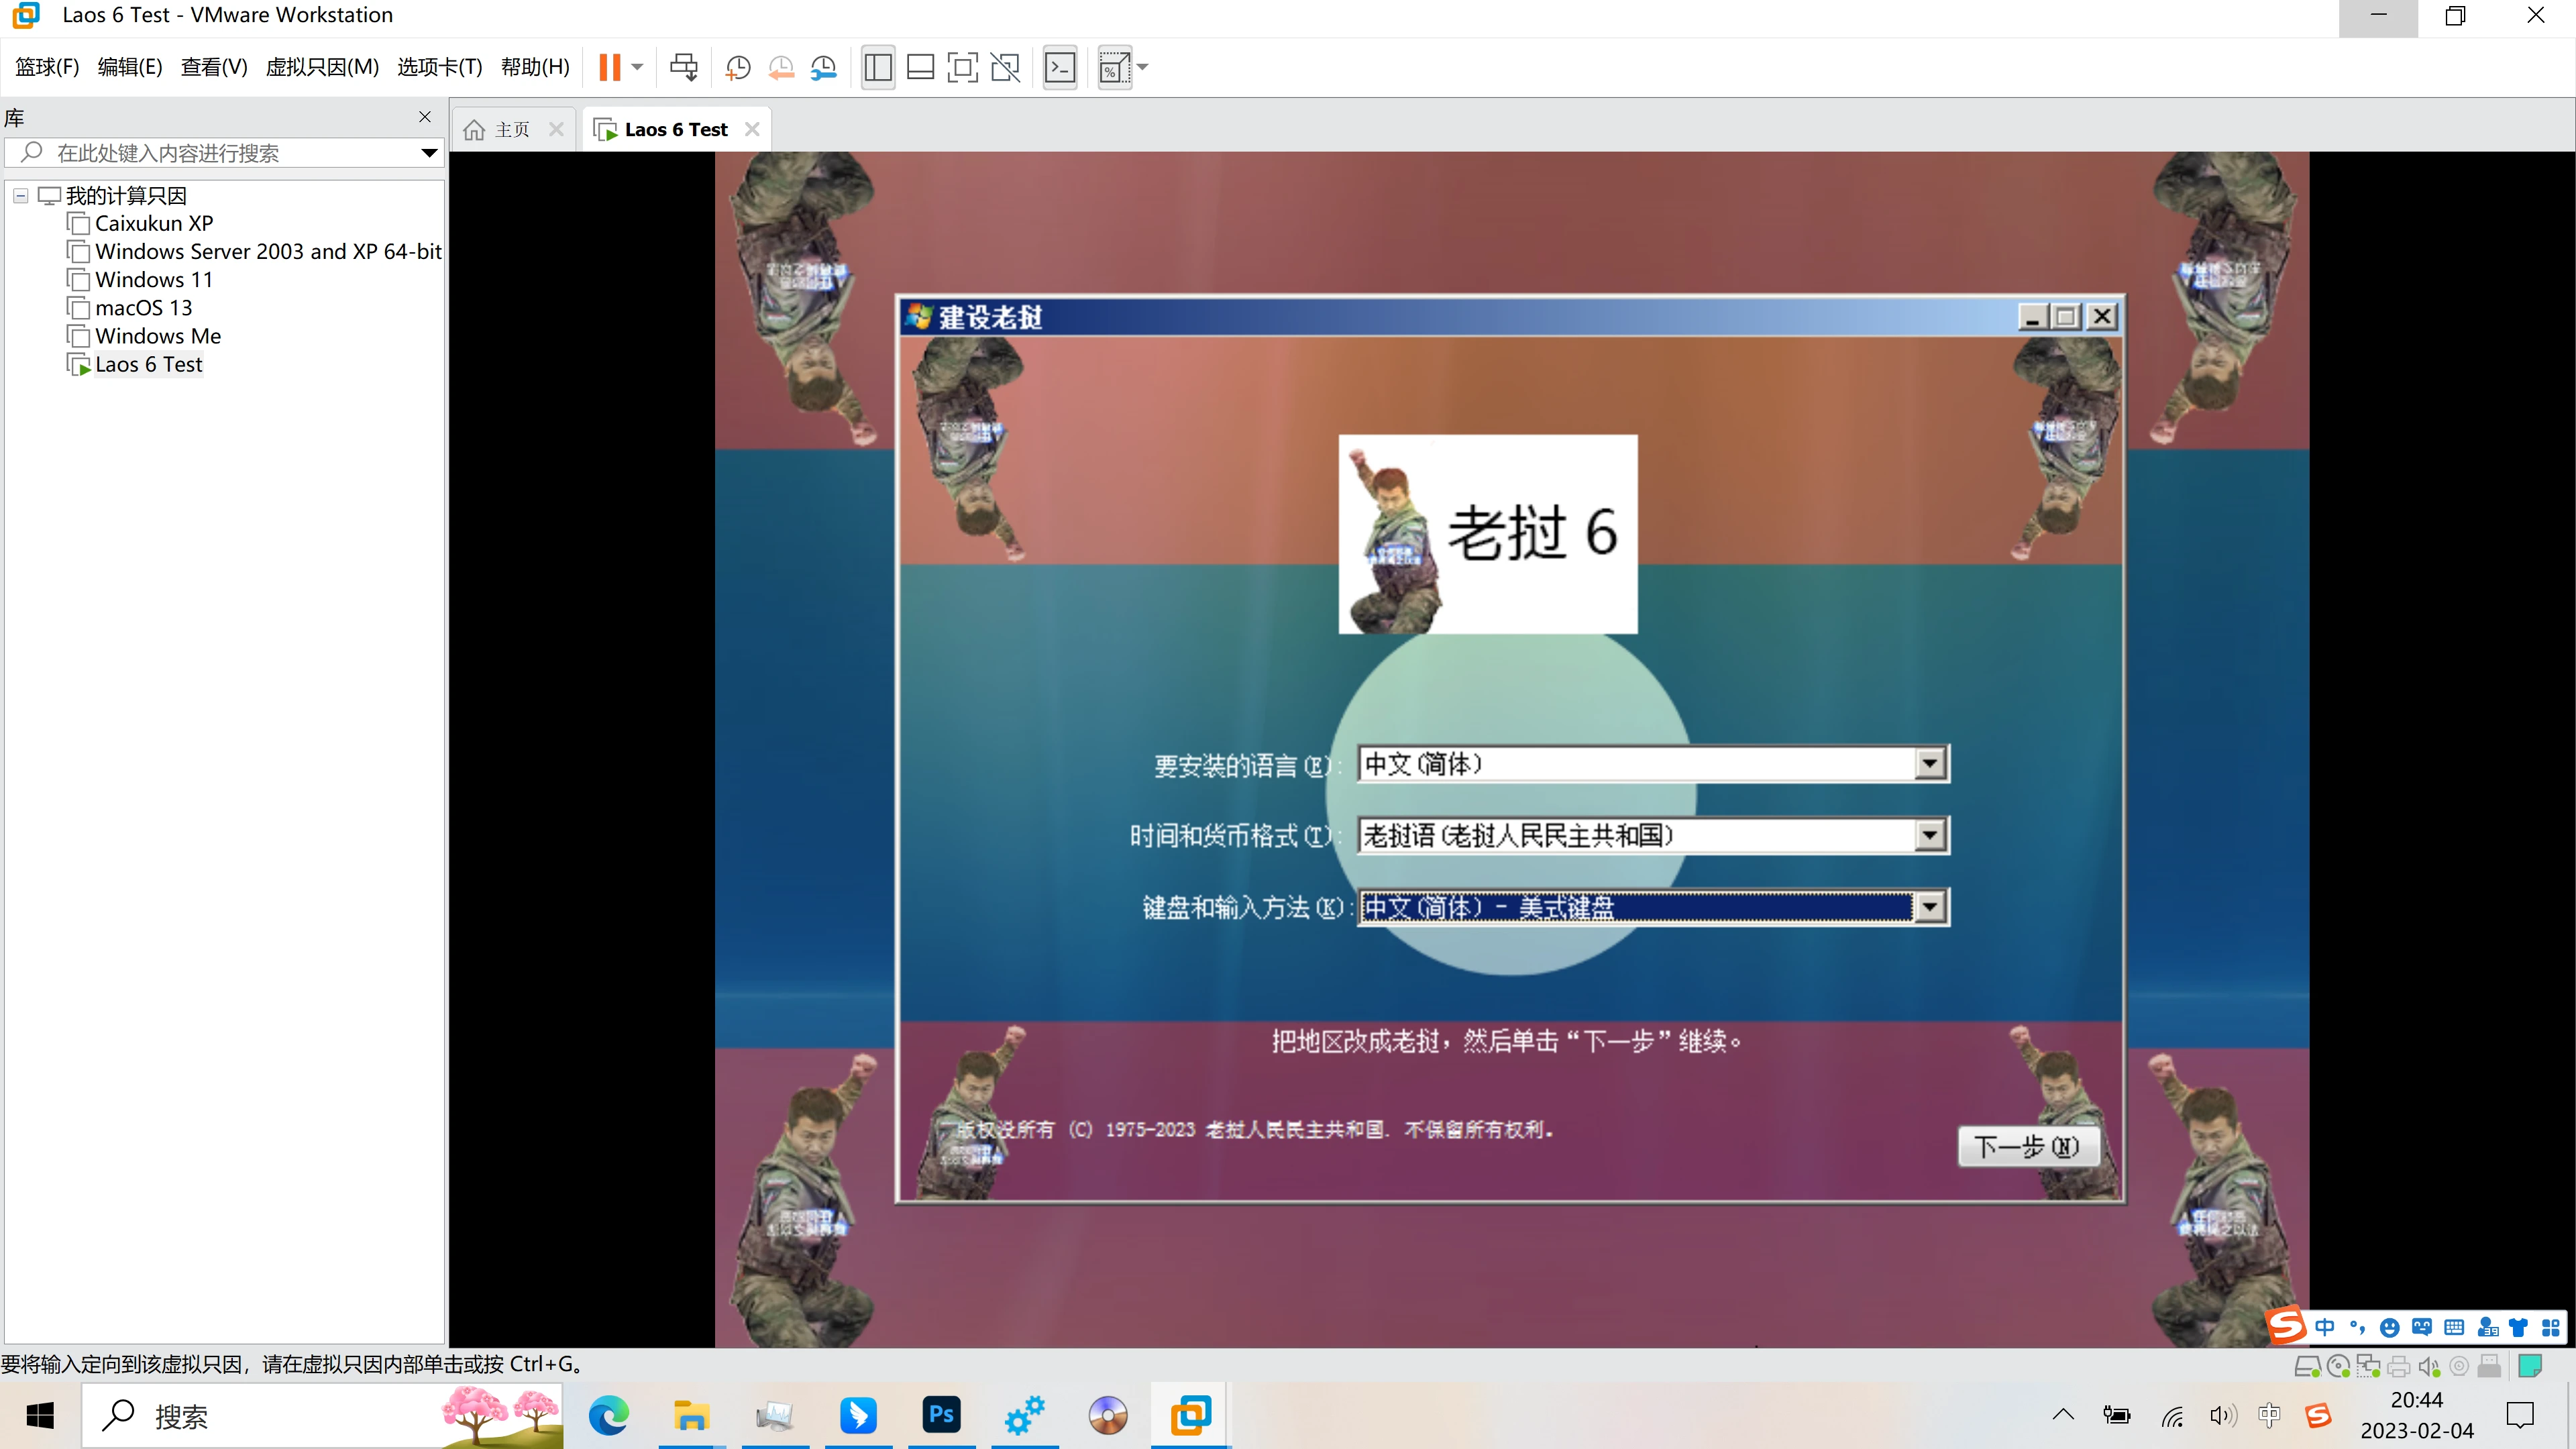Click the network adapter status icon

(2368, 1366)
